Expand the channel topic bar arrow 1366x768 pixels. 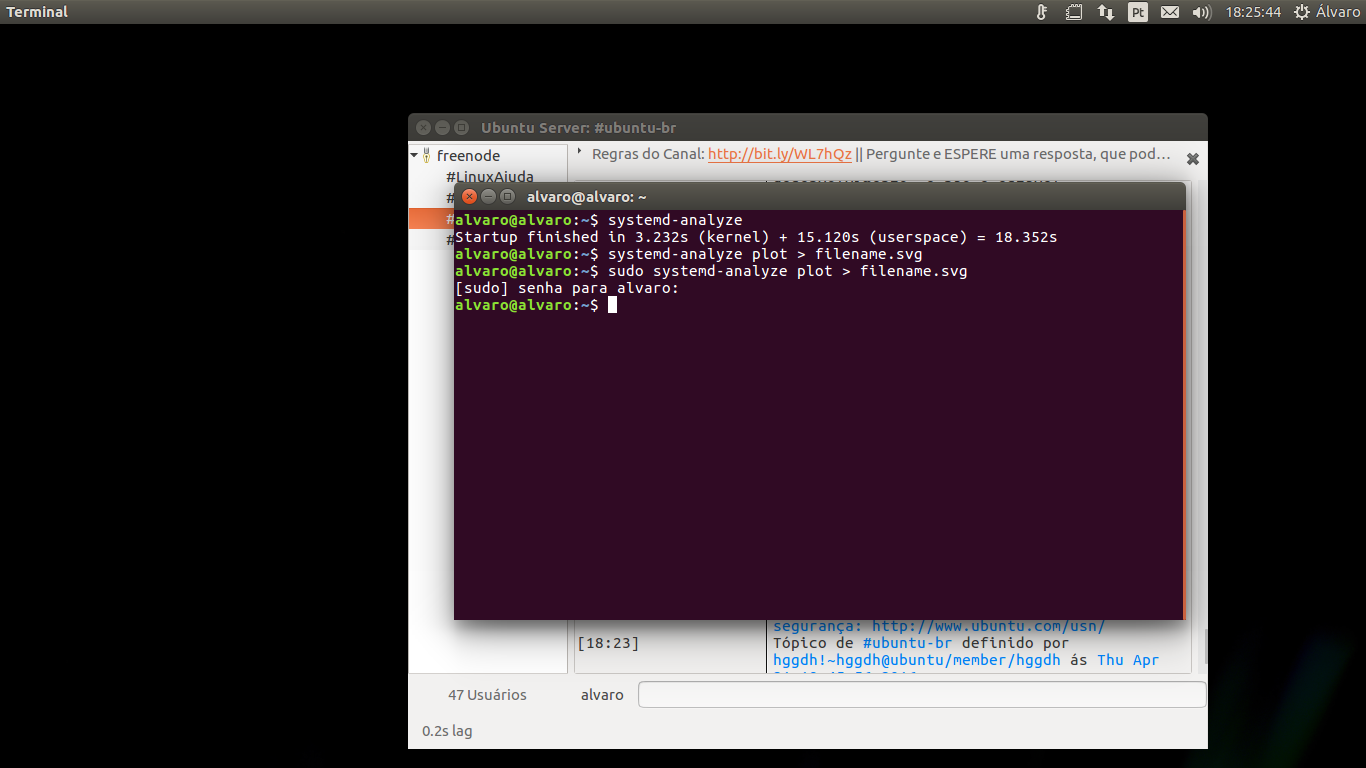(x=580, y=151)
